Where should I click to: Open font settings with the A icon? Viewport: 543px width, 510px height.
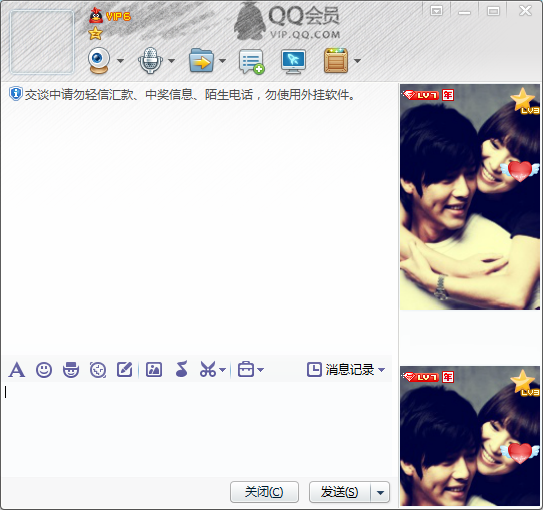(17, 370)
